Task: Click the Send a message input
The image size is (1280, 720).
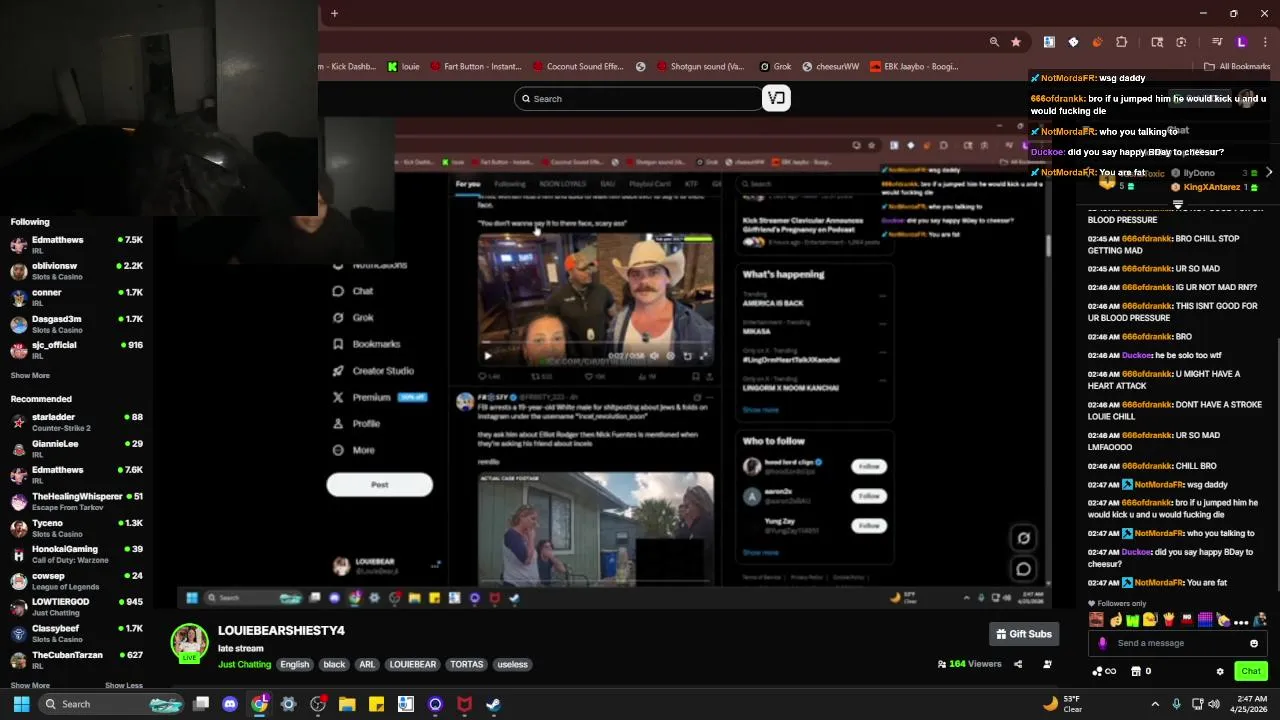Action: (1177, 643)
